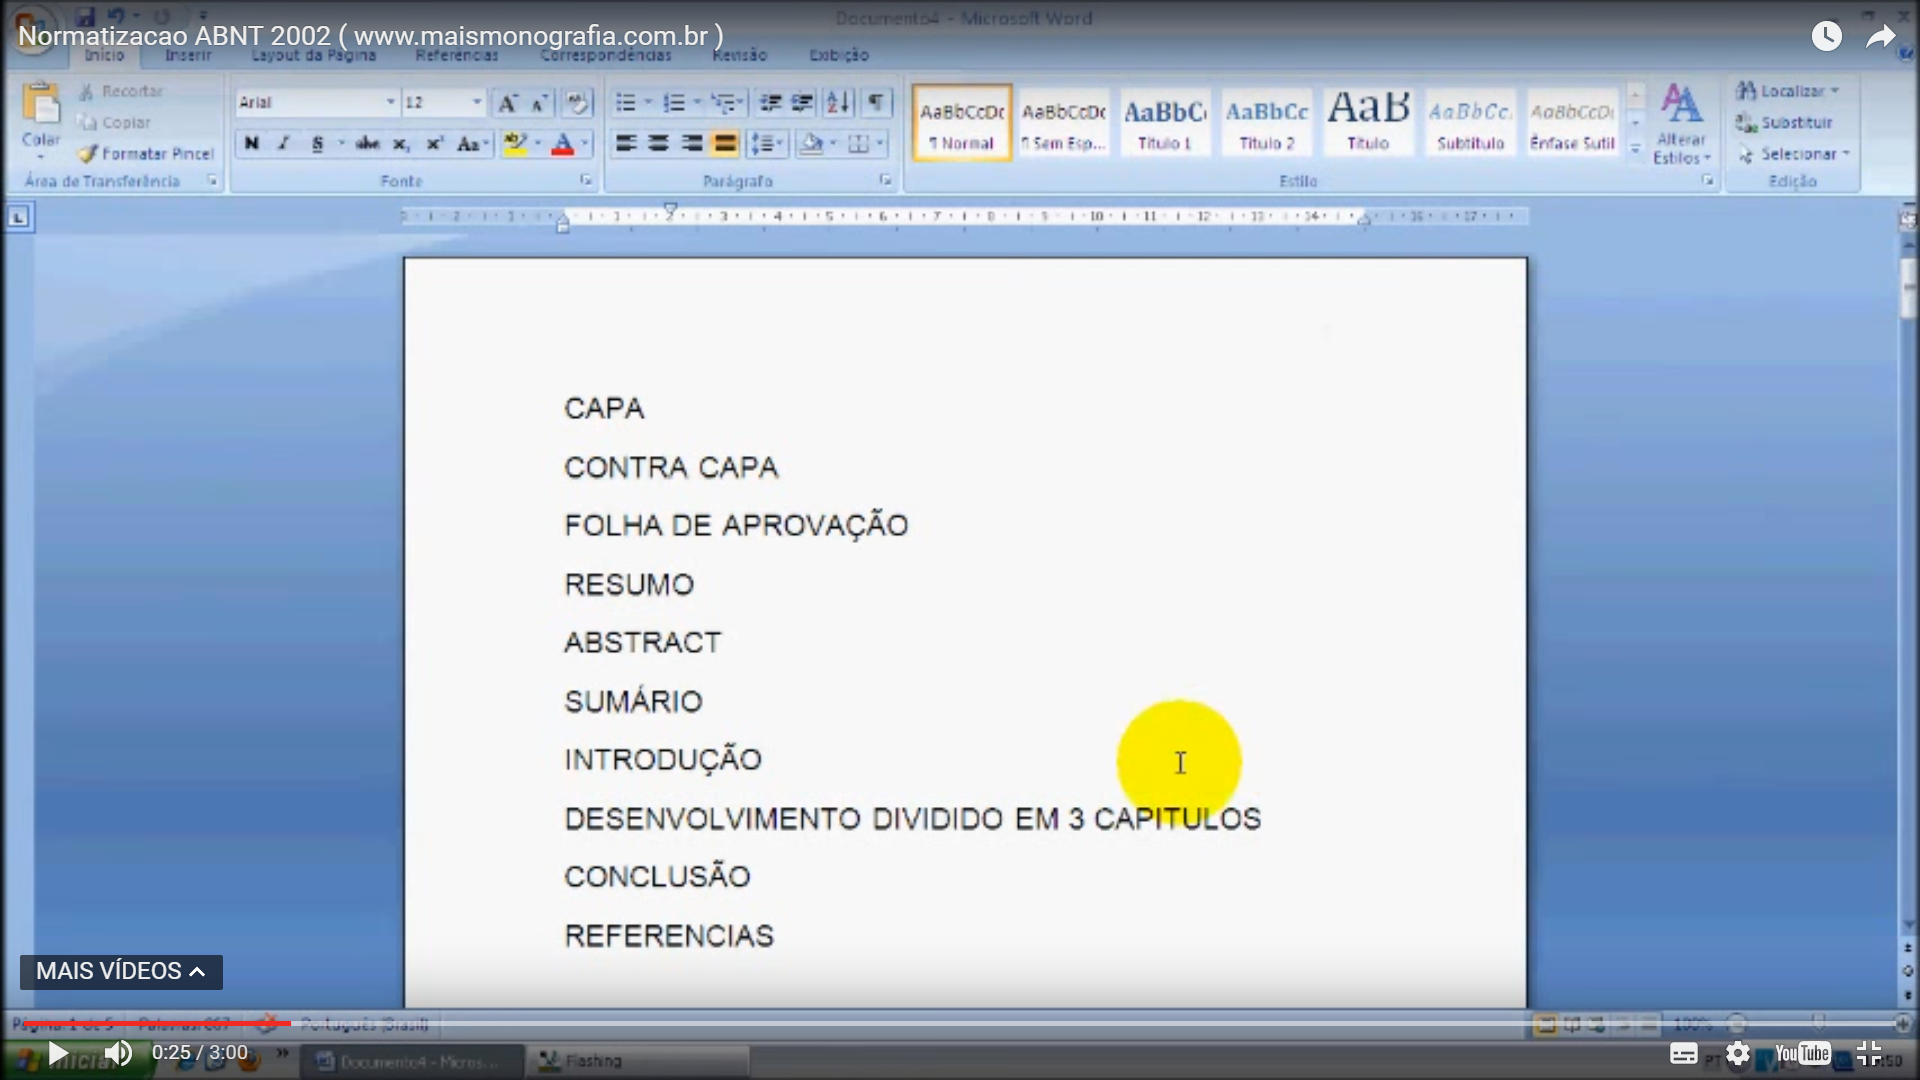Increase font size with the grow font icon
The image size is (1920, 1080).
[508, 103]
